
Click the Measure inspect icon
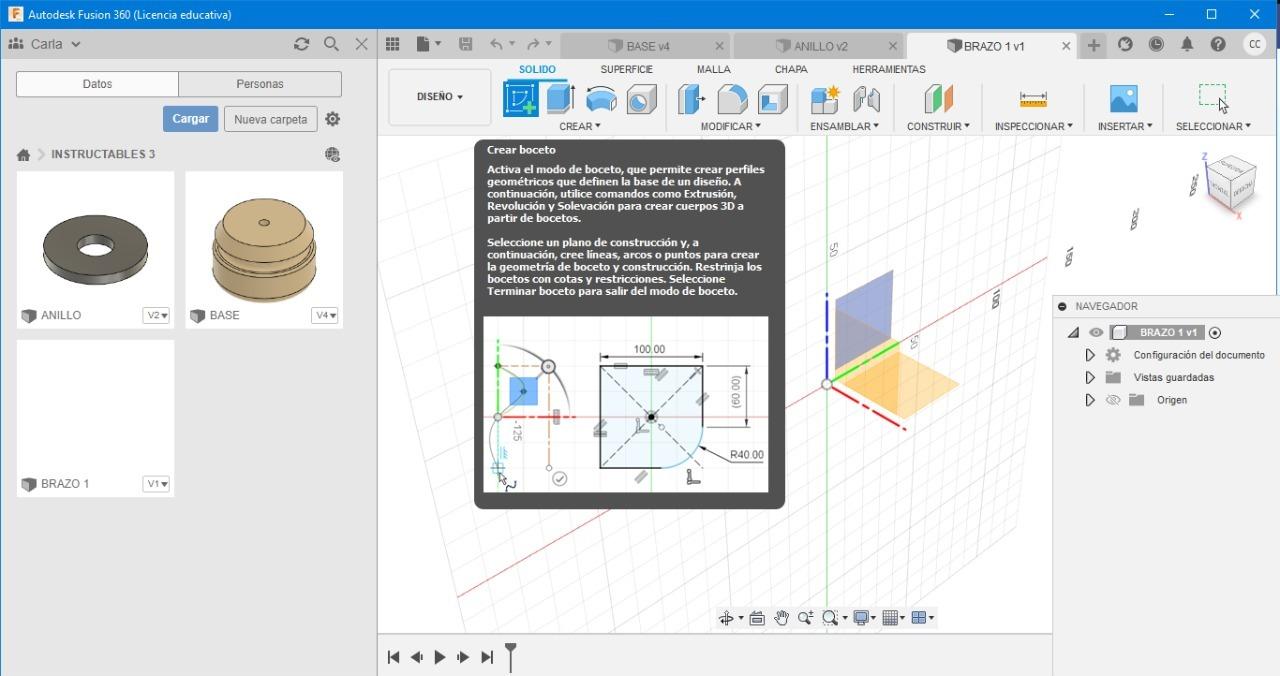click(1033, 99)
